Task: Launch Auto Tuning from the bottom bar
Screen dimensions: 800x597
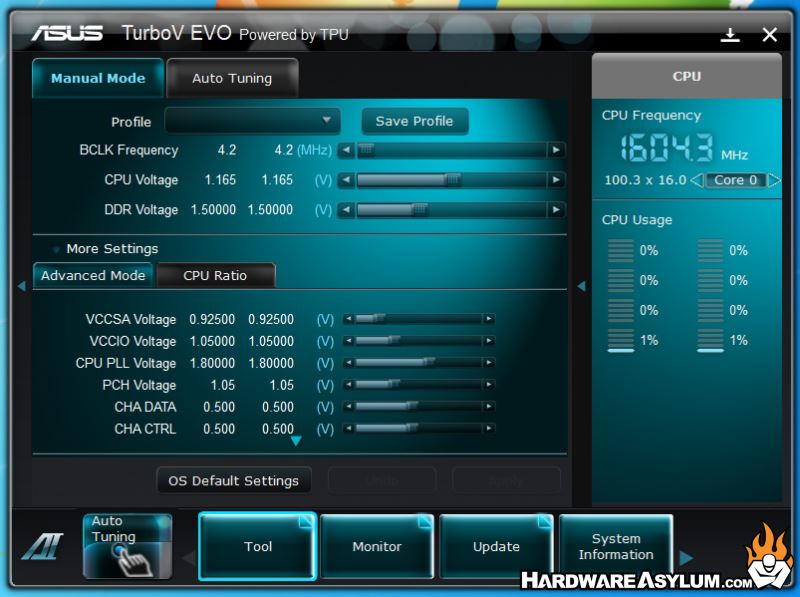Action: coord(128,546)
